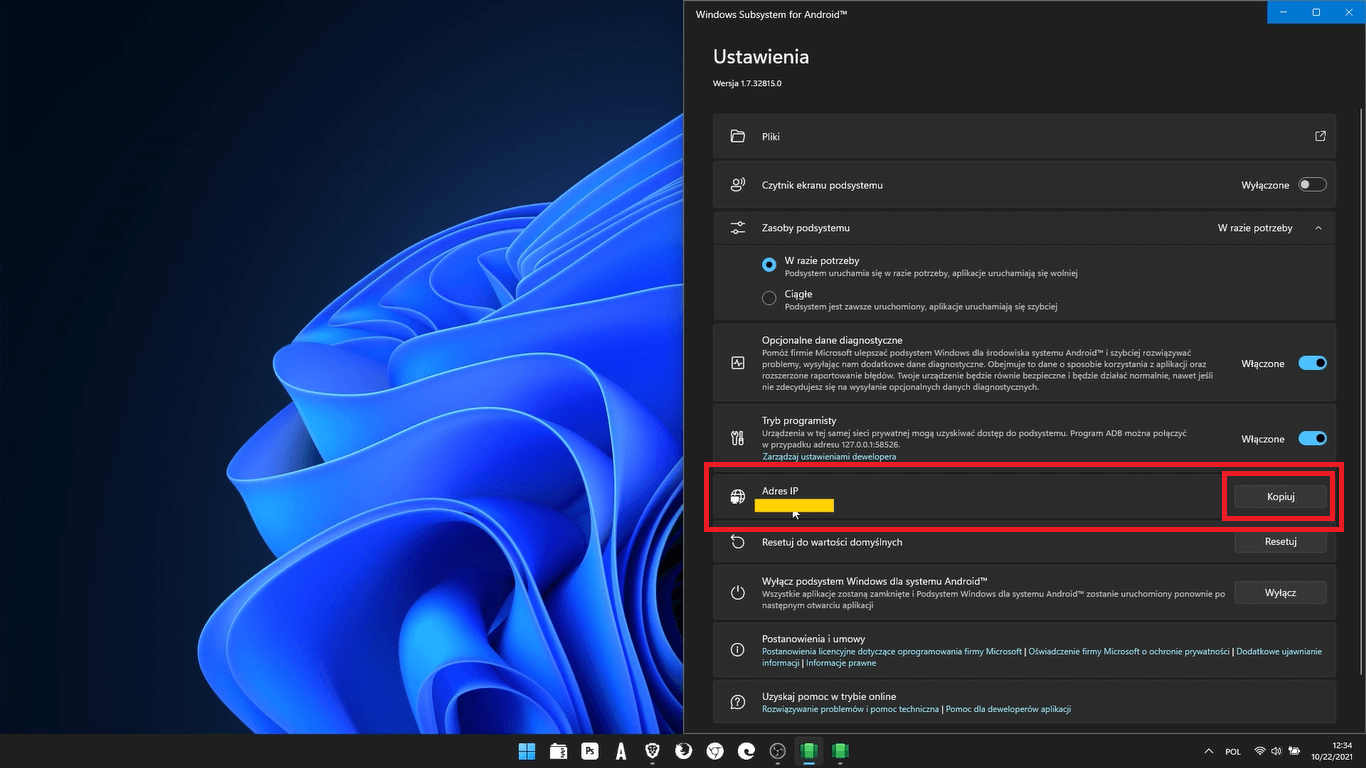
Task: Open 'Zarządzaj ustawieniami dewelopera' link
Action: pyautogui.click(x=829, y=456)
